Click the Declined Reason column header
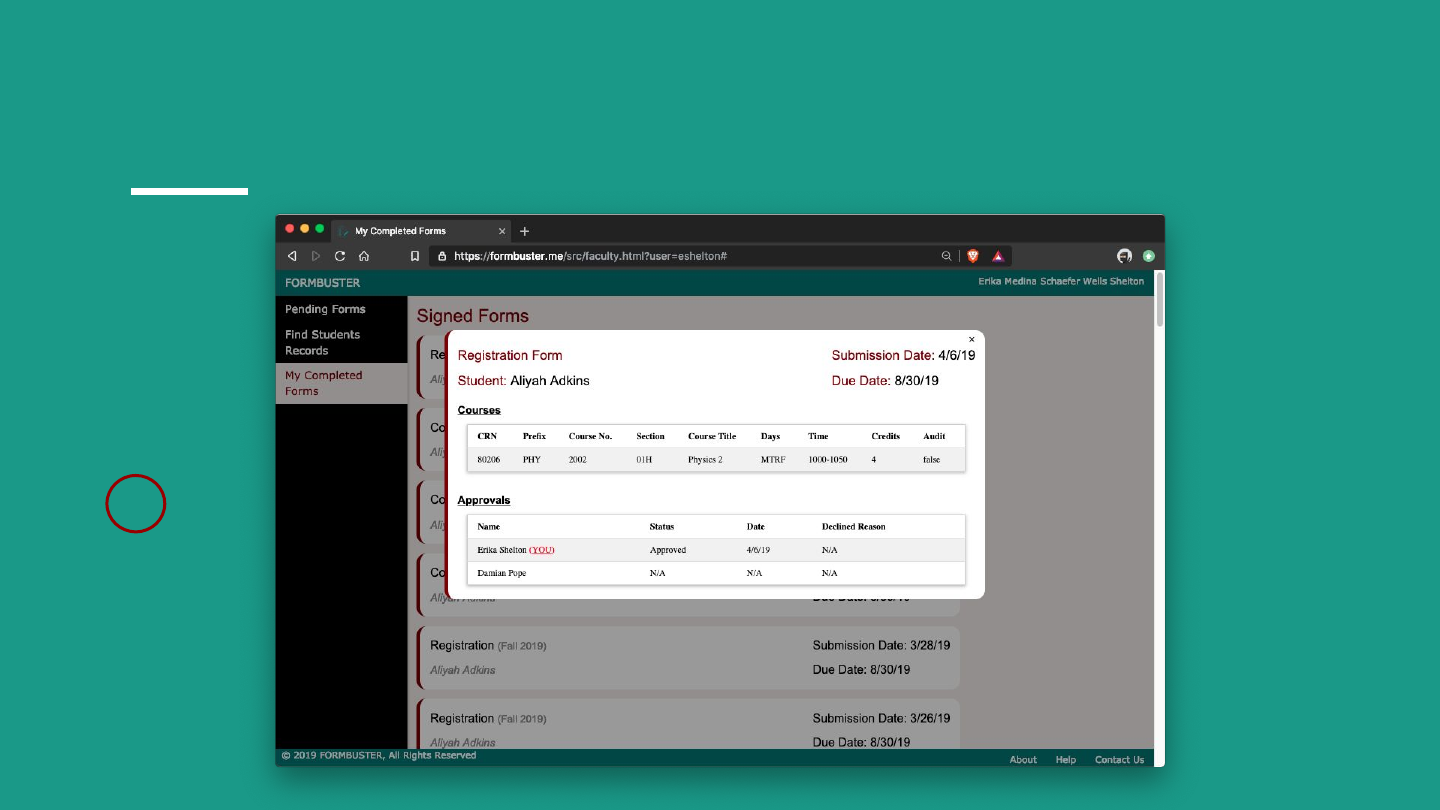1440x810 pixels. coord(853,527)
